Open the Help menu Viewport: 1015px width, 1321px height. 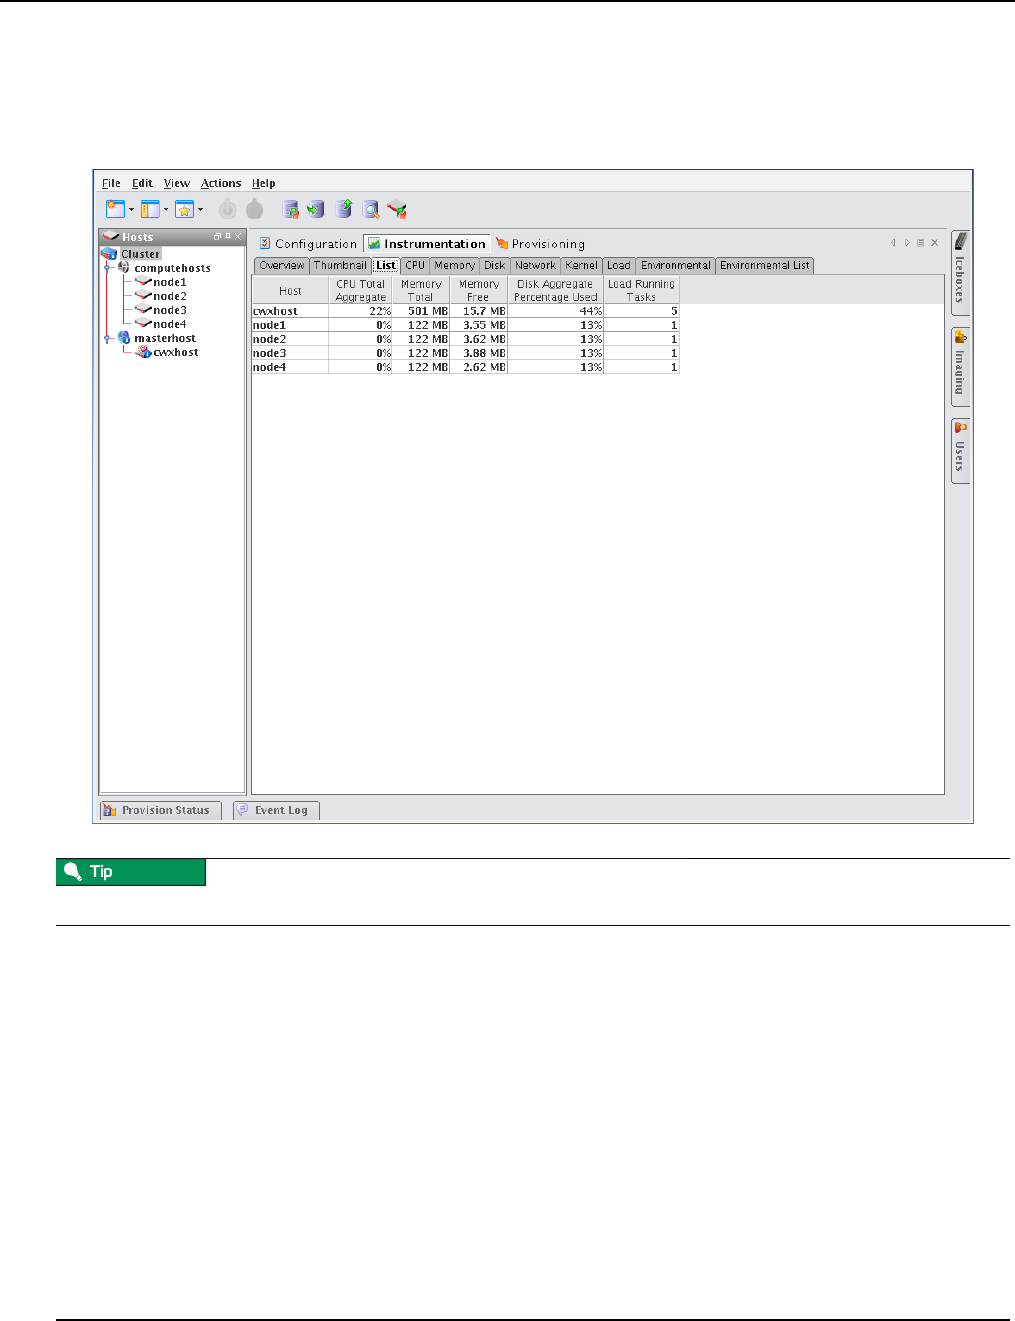point(264,183)
